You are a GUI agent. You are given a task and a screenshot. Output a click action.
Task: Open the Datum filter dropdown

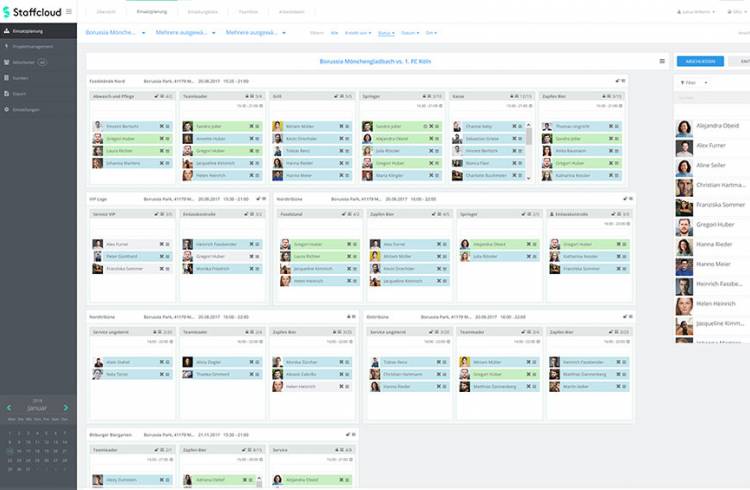pos(410,33)
